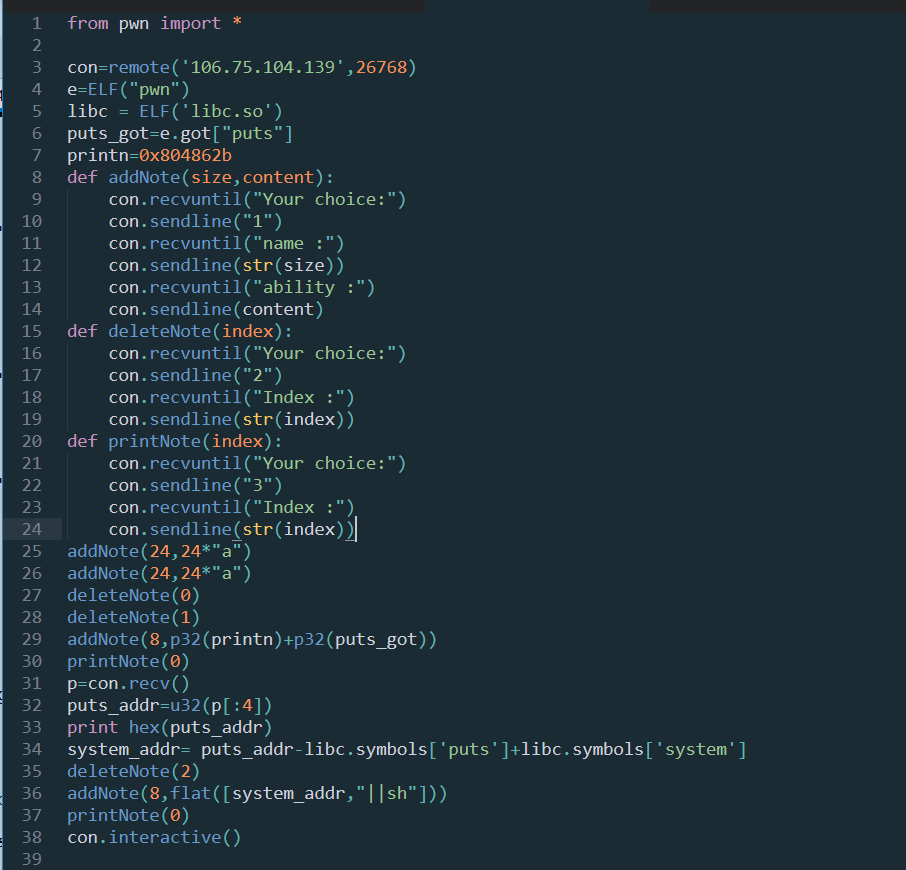Viewport: 906px width, 870px height.
Task: Click line number 15 in gutter
Action: (32, 332)
